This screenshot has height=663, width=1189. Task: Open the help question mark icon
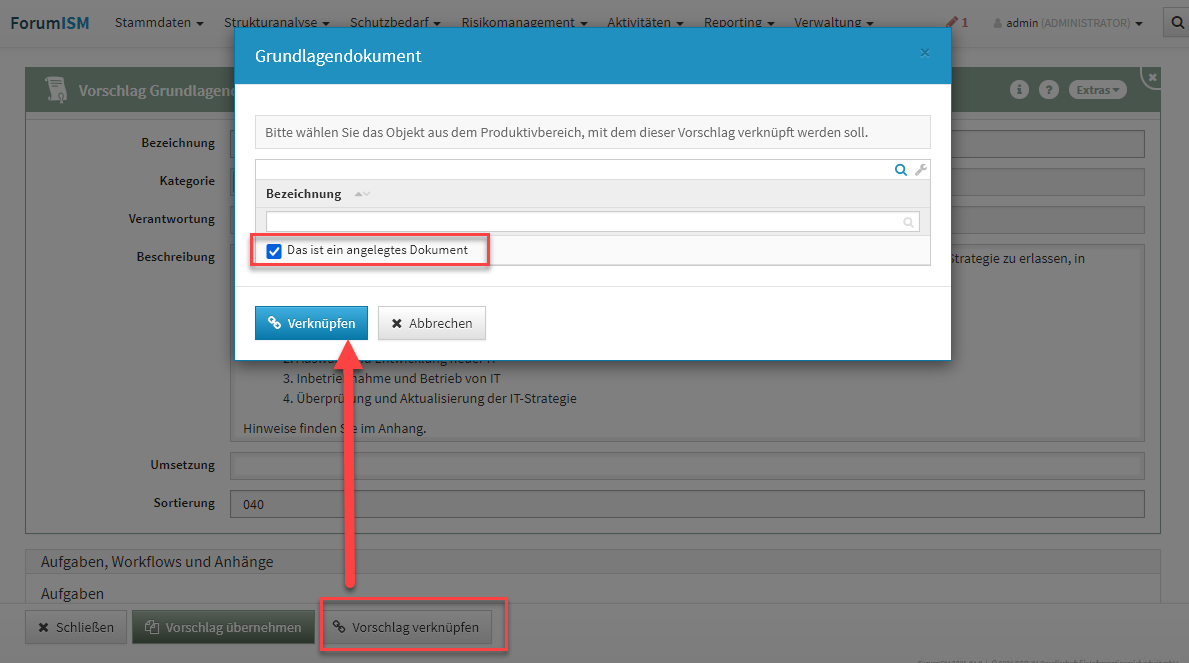coord(1049,90)
